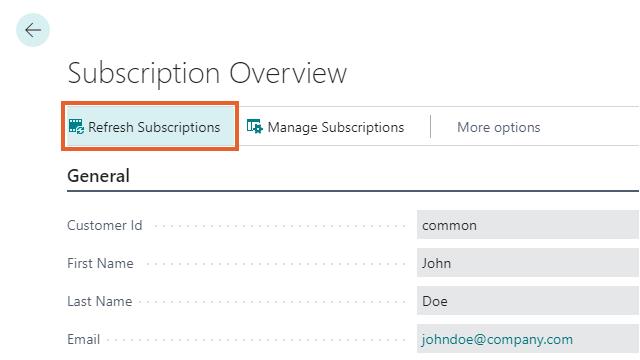Click the dotted leader beside Last Name
The image size is (640, 360).
(271, 302)
